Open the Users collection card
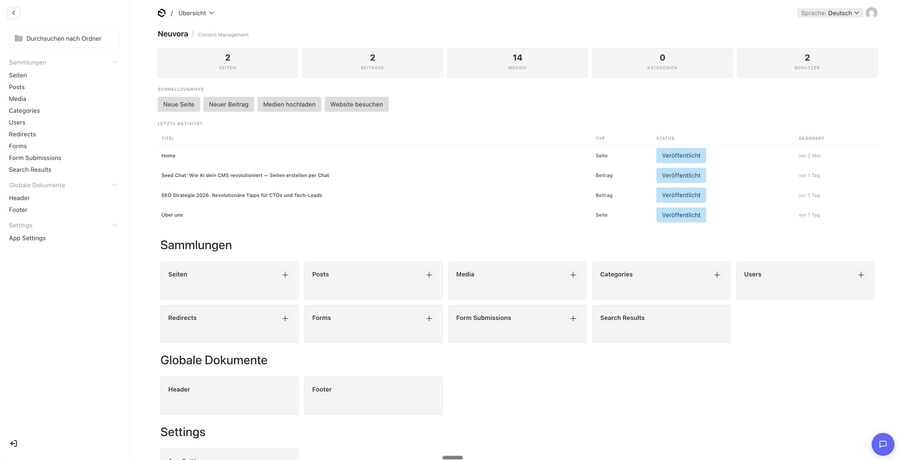 [805, 281]
